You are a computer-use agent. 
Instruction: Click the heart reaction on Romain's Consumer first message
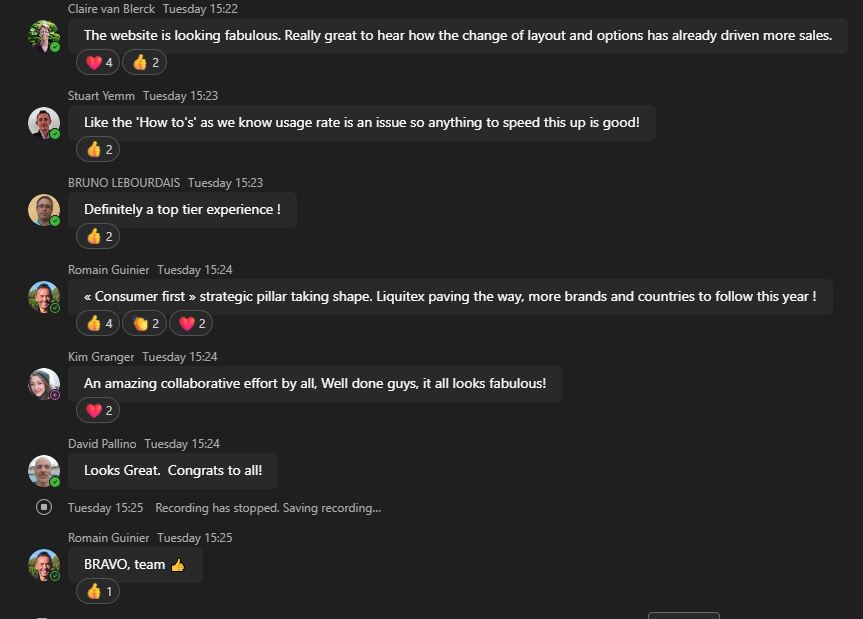(x=191, y=323)
